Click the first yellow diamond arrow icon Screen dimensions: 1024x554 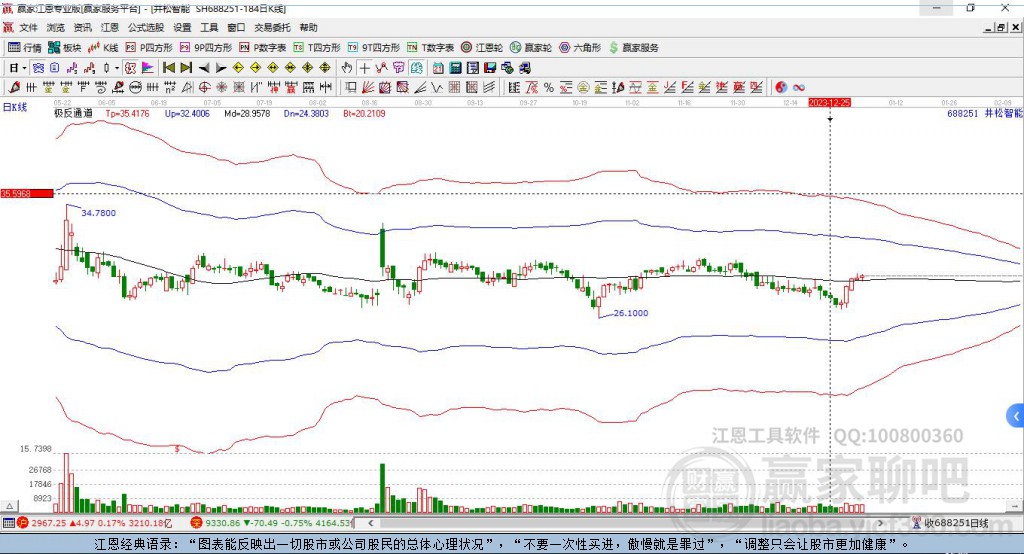coord(238,68)
